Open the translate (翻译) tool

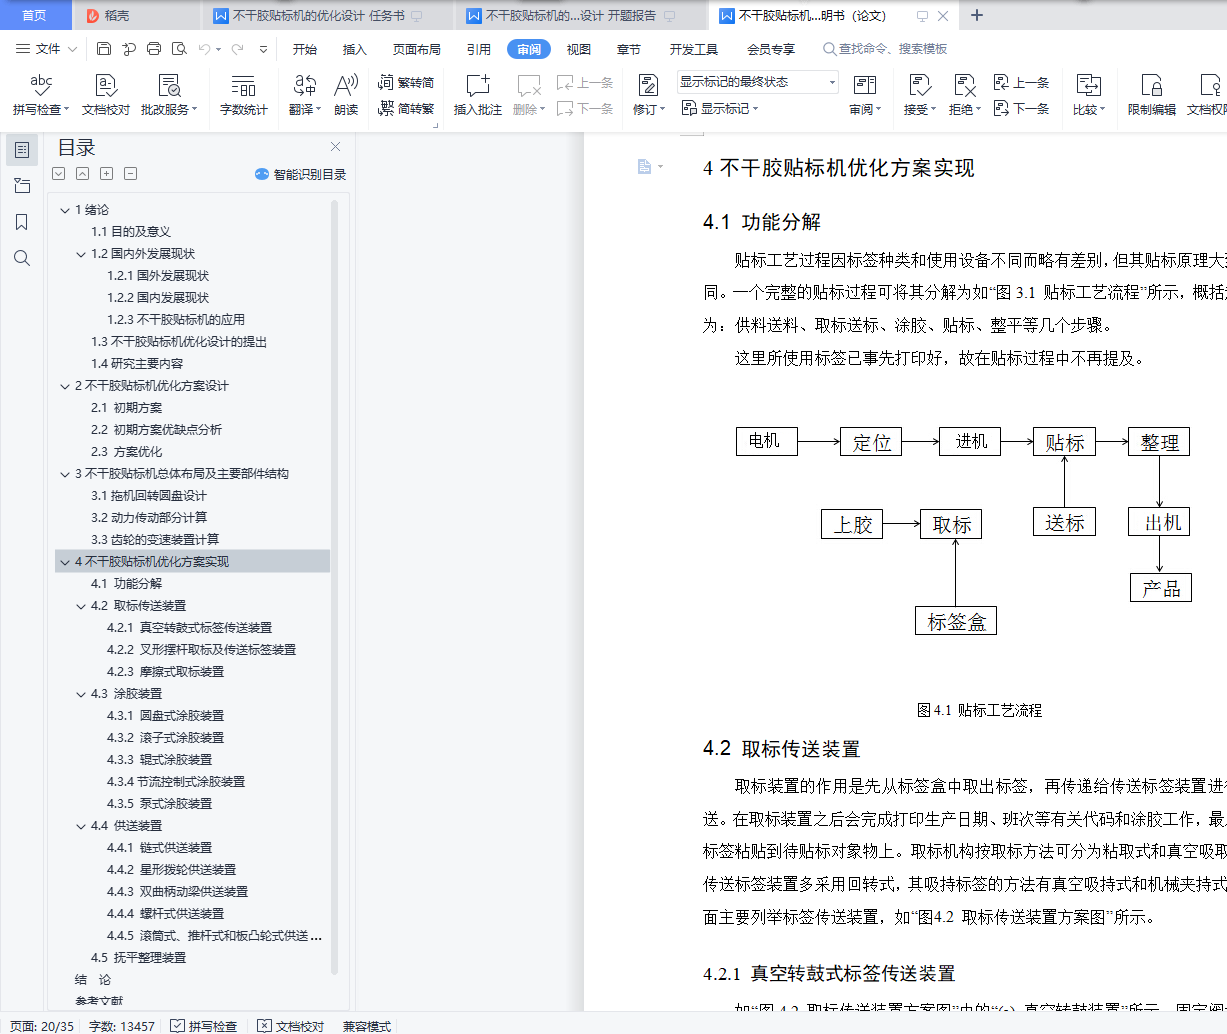(305, 95)
